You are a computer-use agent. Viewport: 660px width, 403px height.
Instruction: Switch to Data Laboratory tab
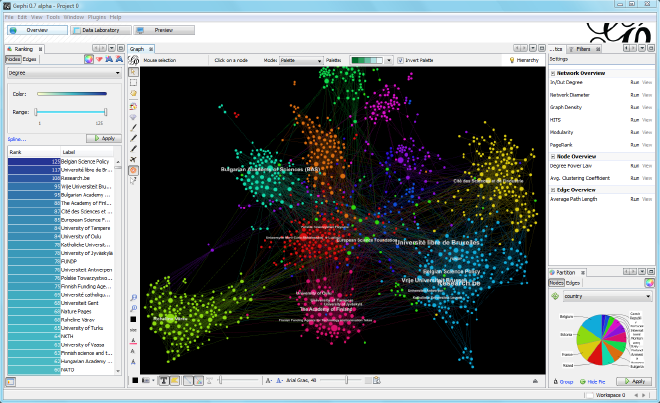pos(100,30)
